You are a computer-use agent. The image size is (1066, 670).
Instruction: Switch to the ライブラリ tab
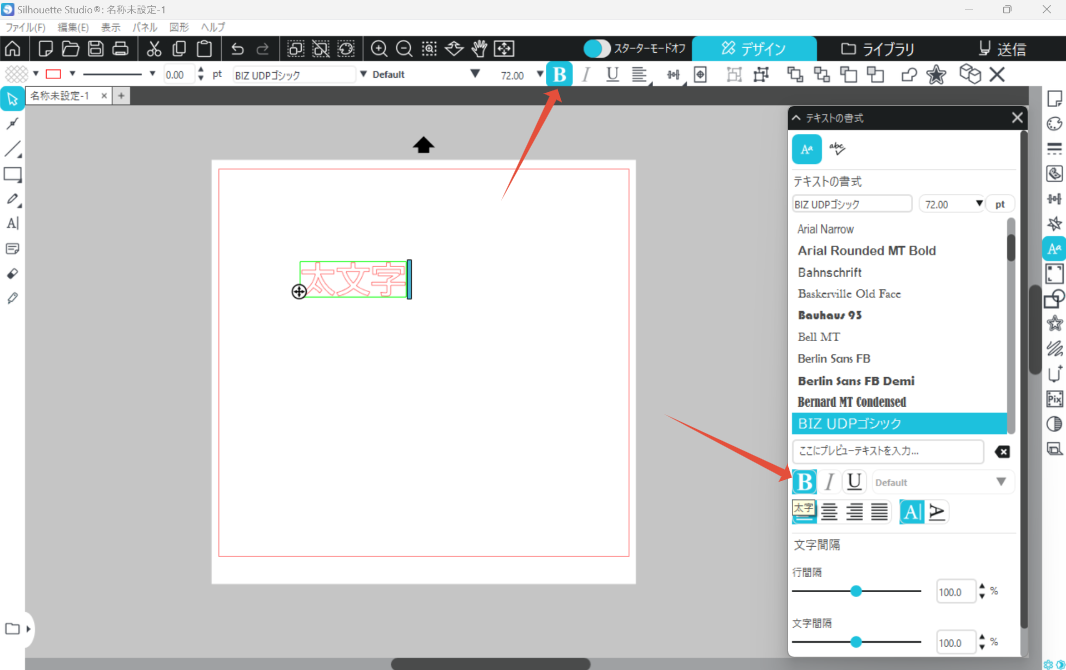tap(878, 49)
